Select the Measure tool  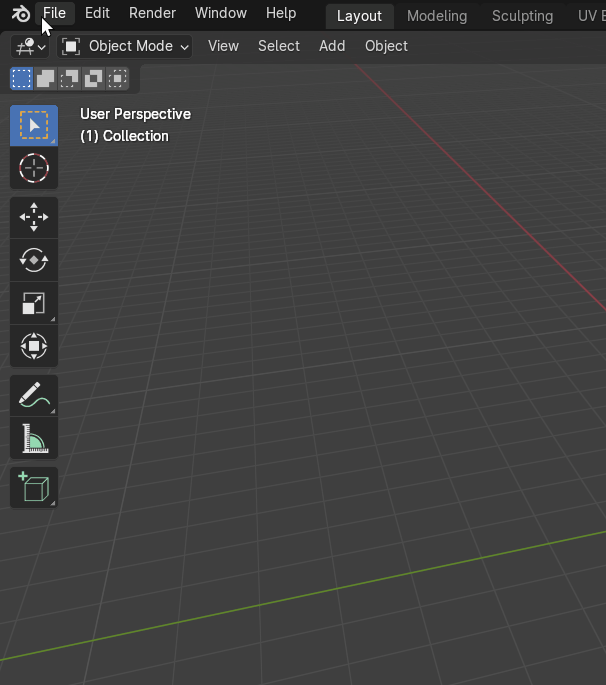tap(34, 438)
